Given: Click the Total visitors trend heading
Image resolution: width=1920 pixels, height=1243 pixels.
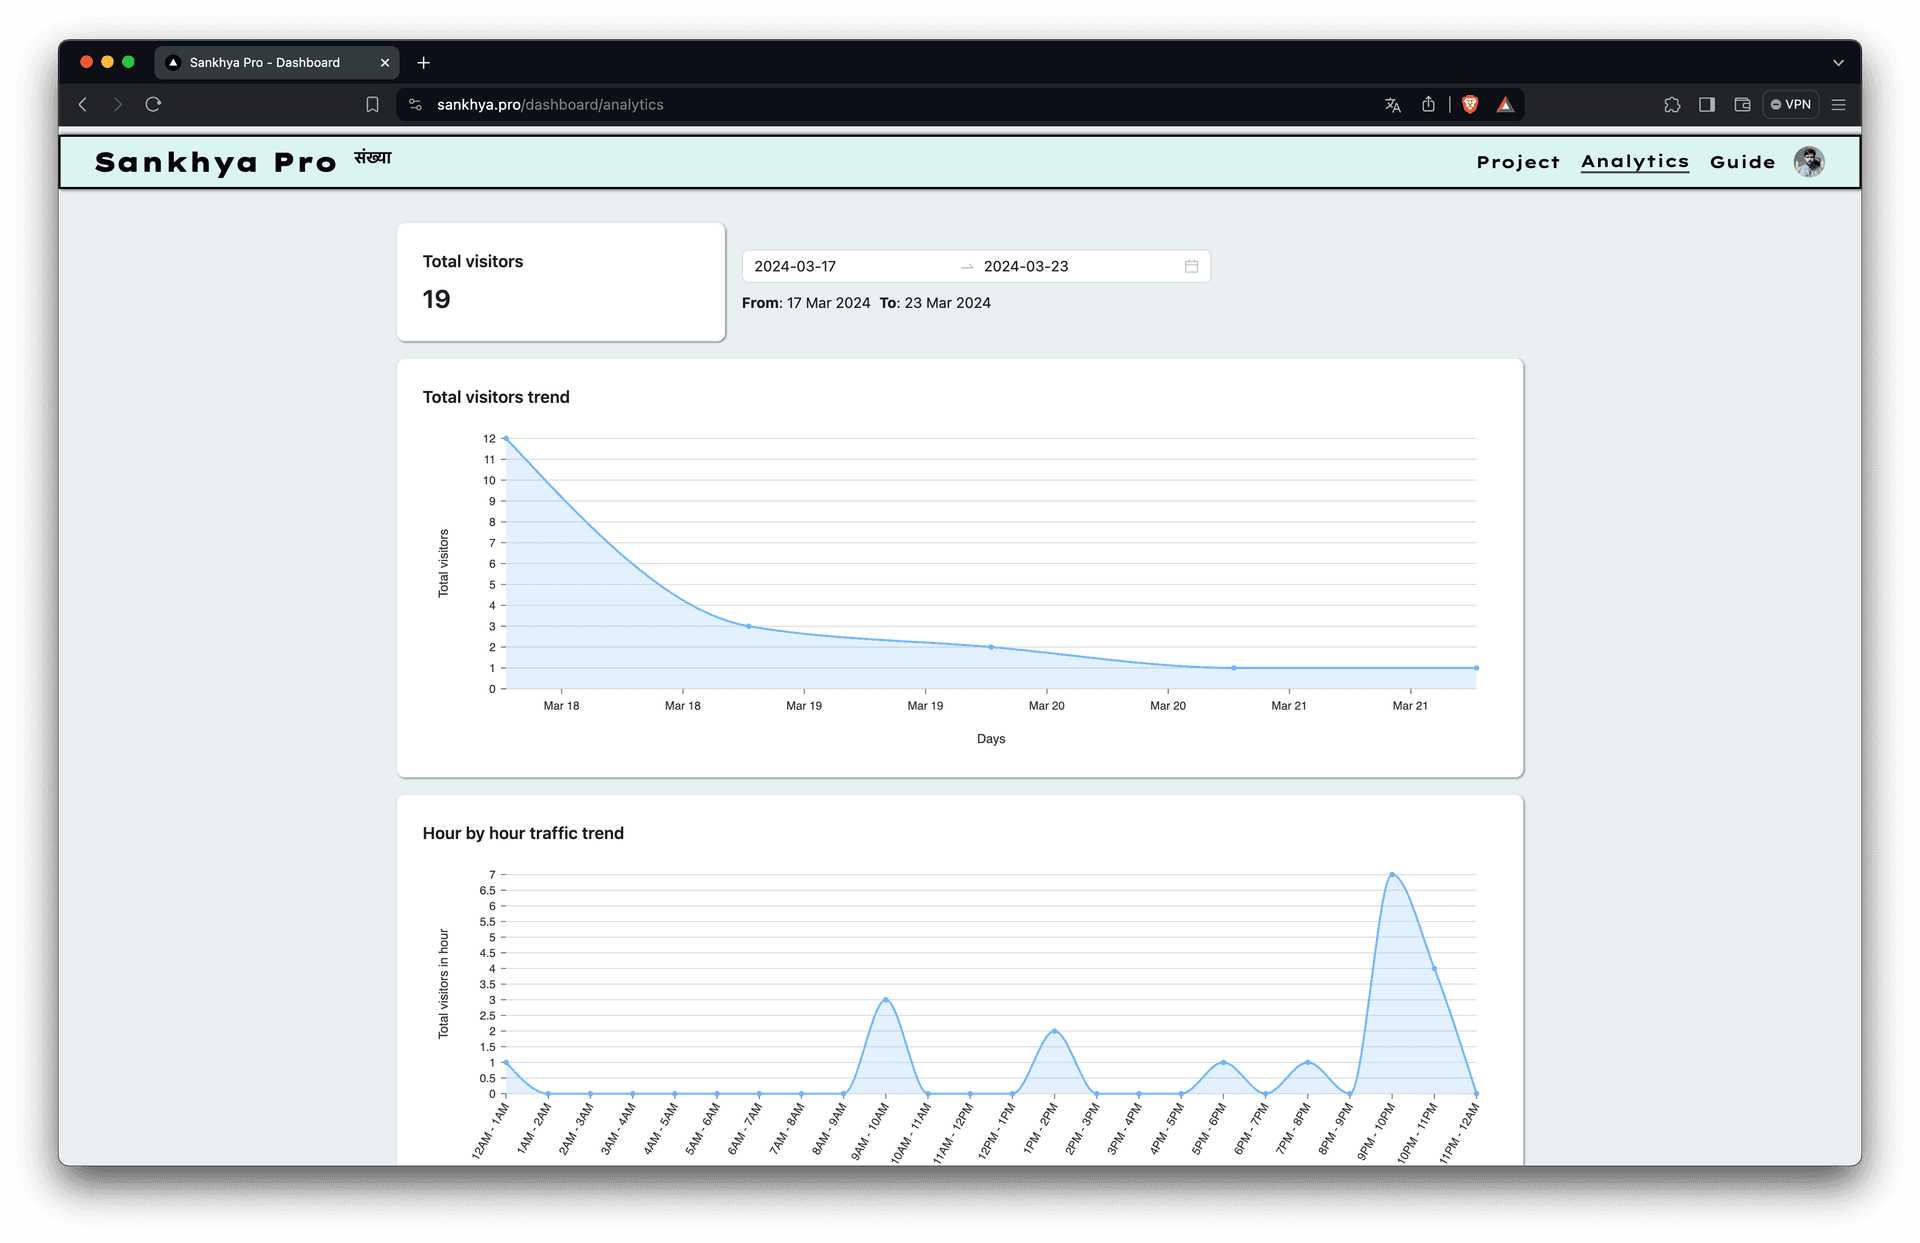Looking at the screenshot, I should coord(496,397).
